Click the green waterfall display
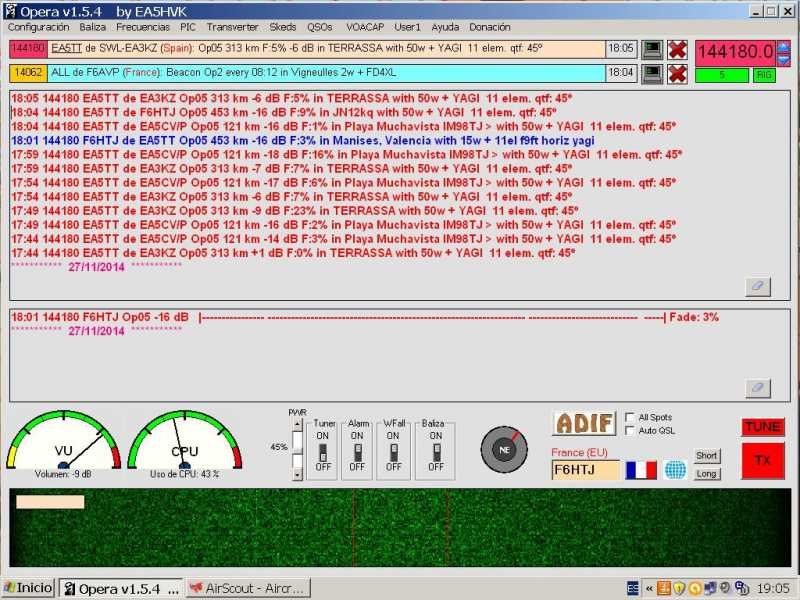This screenshot has width=800, height=600. (x=400, y=528)
